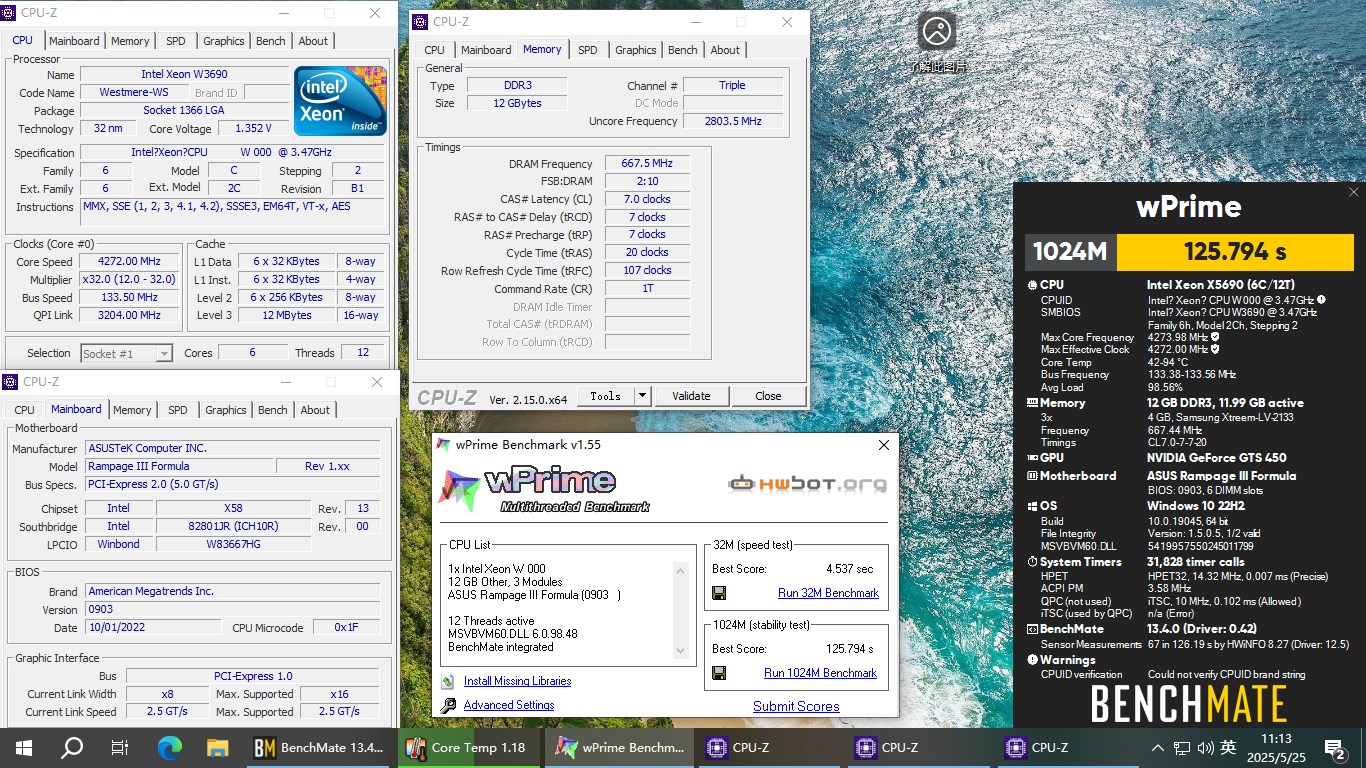The width and height of the screenshot is (1366, 768).
Task: Click the title bar icon of CPU-Z Memory window
Action: point(420,22)
